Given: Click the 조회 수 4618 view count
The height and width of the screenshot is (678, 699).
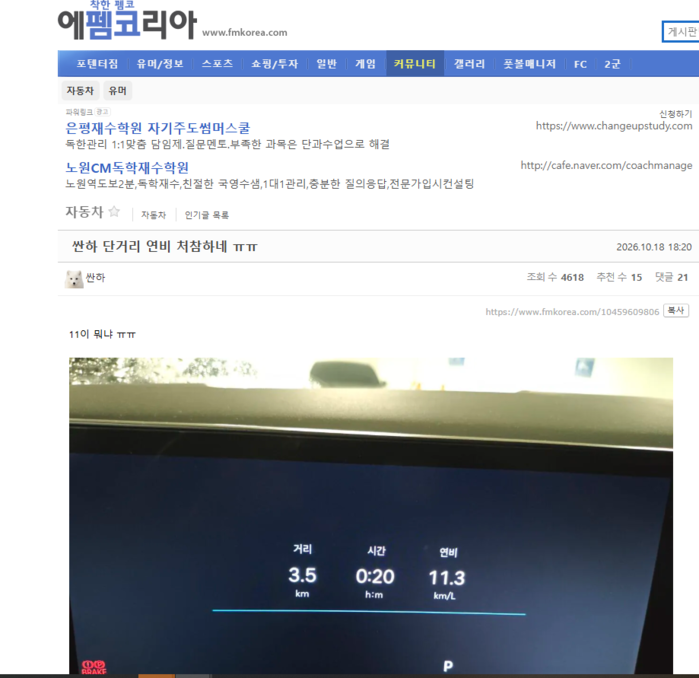Looking at the screenshot, I should [x=555, y=277].
